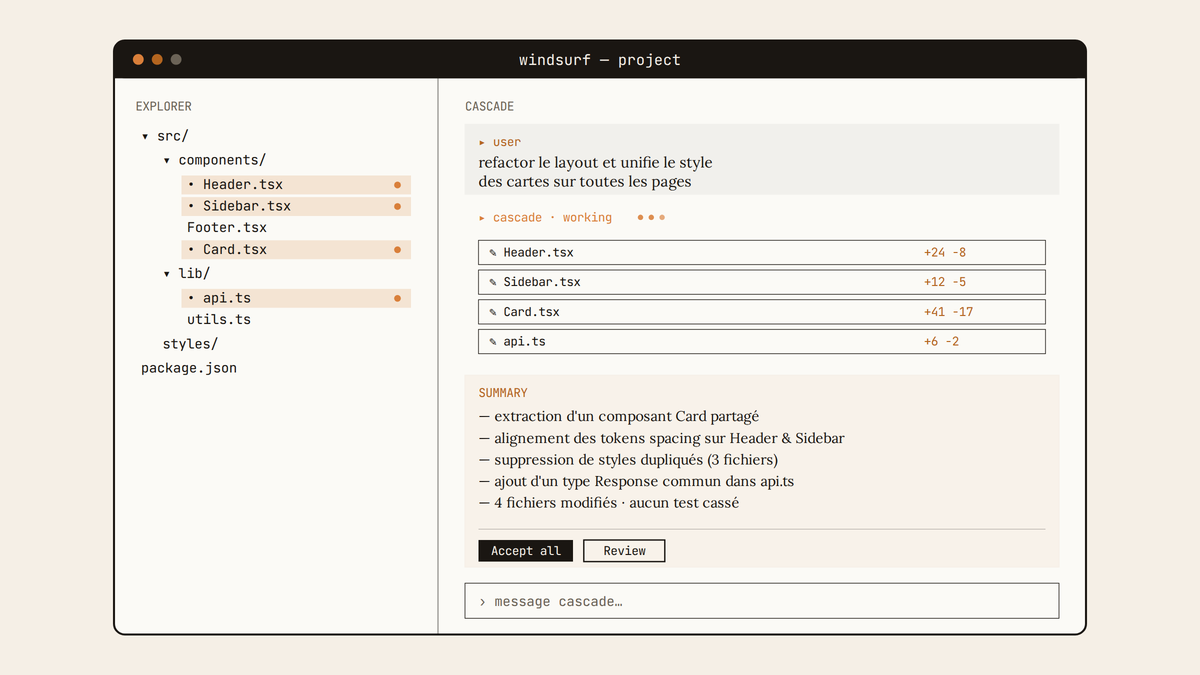
Task: Click modified dot indicator on Header.tsx
Action: coord(397,185)
